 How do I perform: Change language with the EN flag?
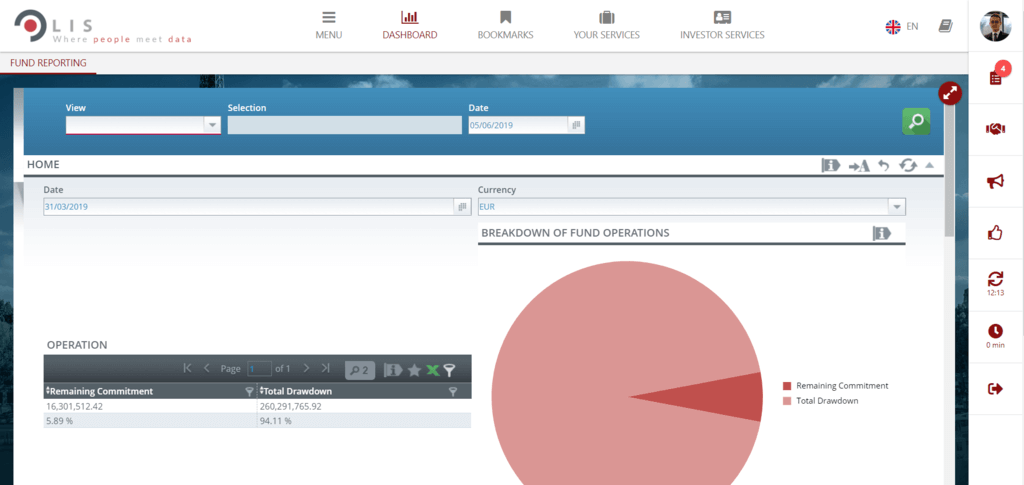tap(901, 26)
